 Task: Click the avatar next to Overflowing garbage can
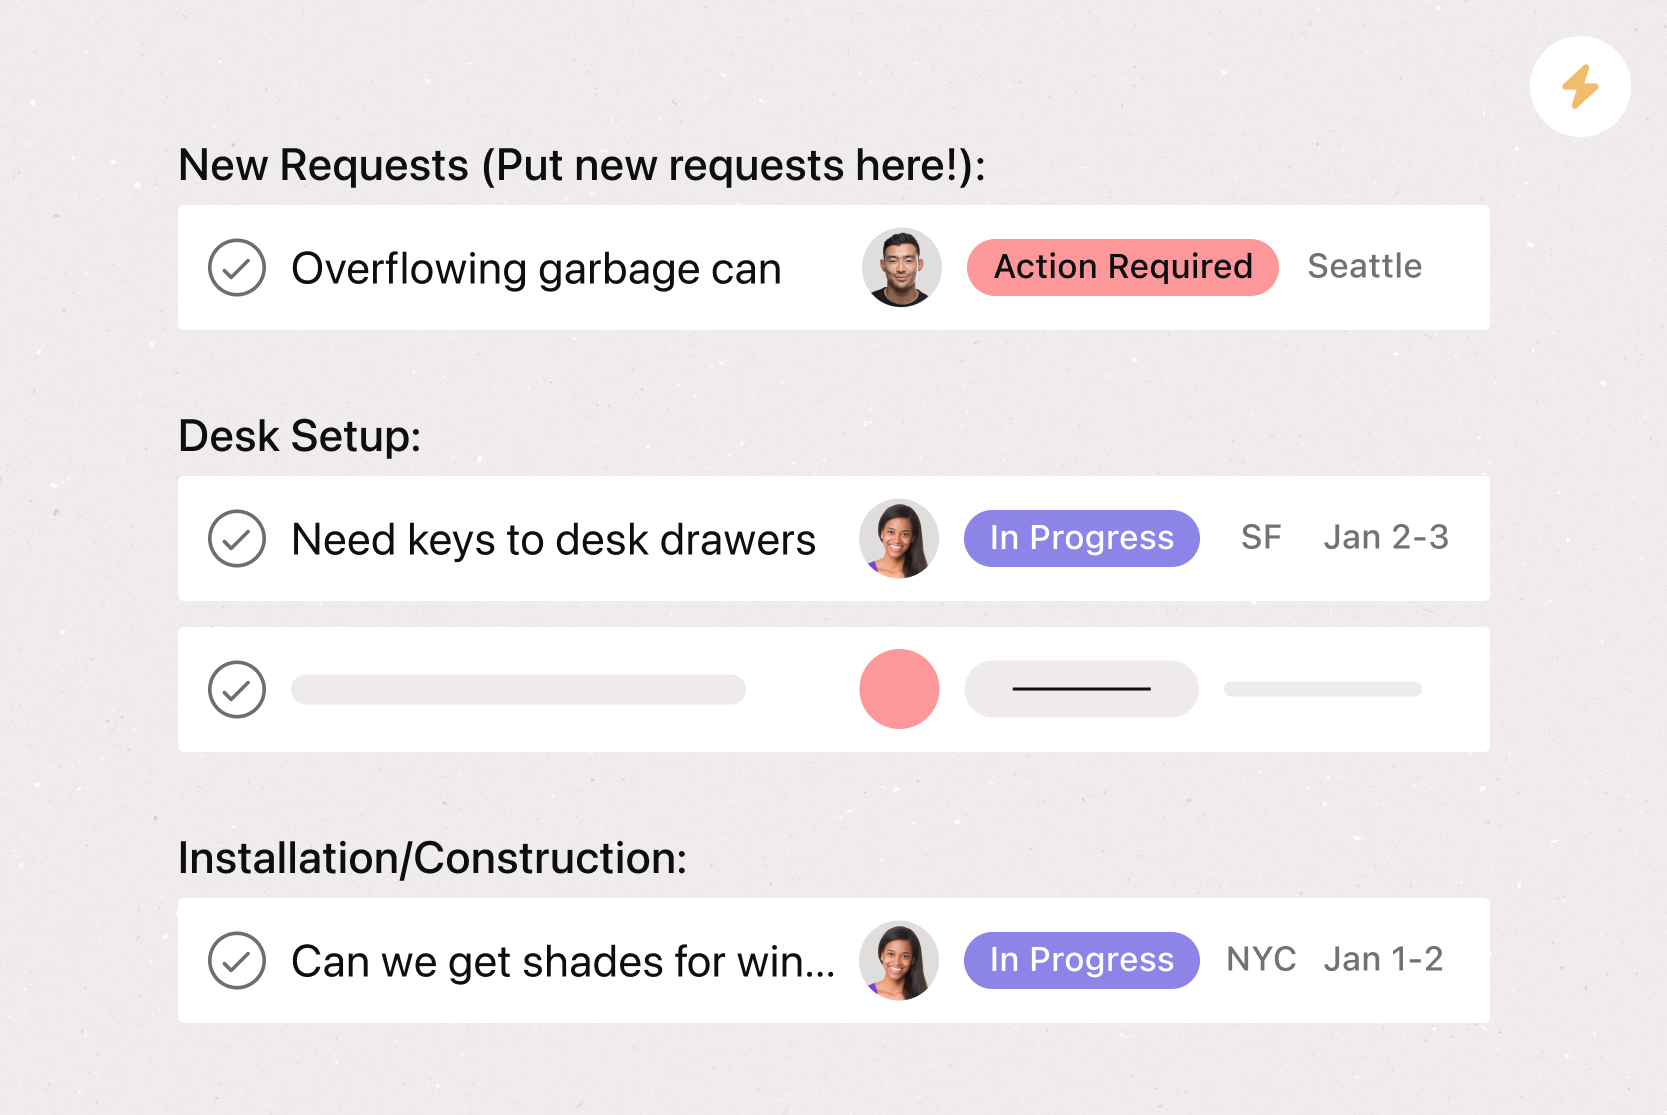click(x=902, y=267)
